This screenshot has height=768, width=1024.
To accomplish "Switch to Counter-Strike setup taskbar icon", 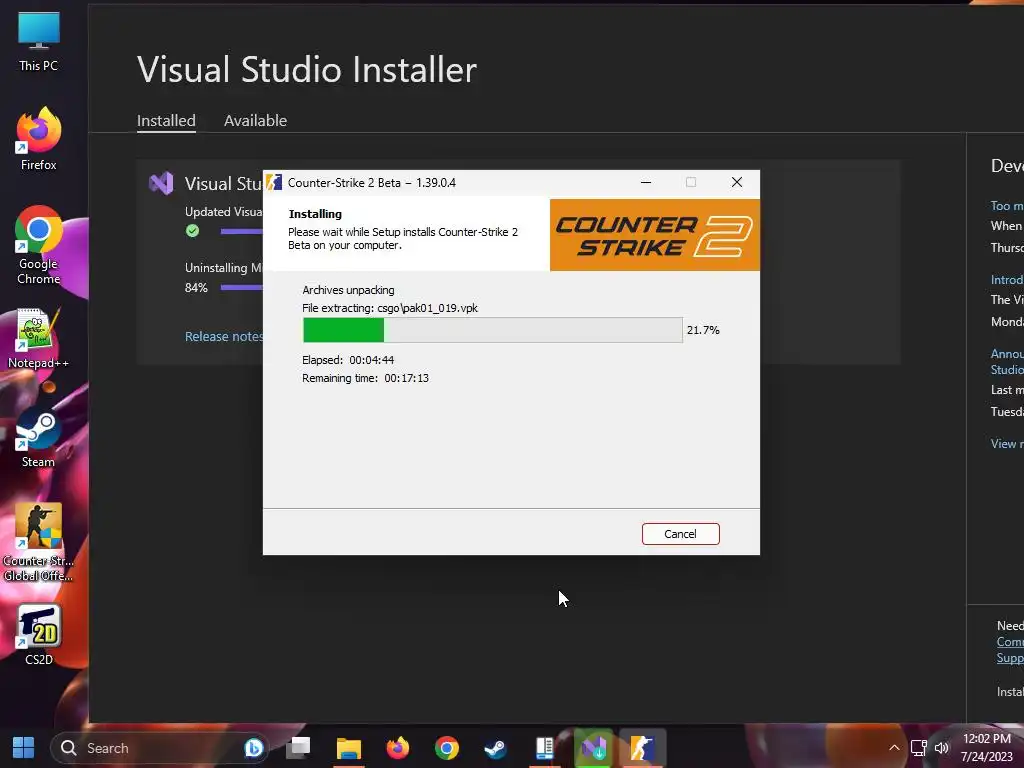I will (x=643, y=748).
